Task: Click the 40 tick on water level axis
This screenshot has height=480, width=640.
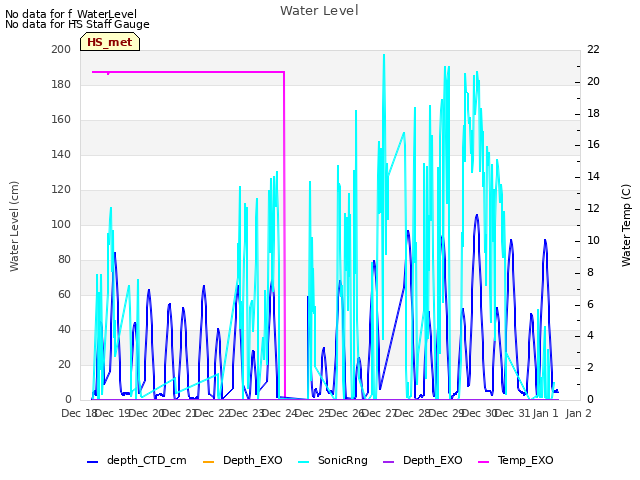Action: click(64, 329)
